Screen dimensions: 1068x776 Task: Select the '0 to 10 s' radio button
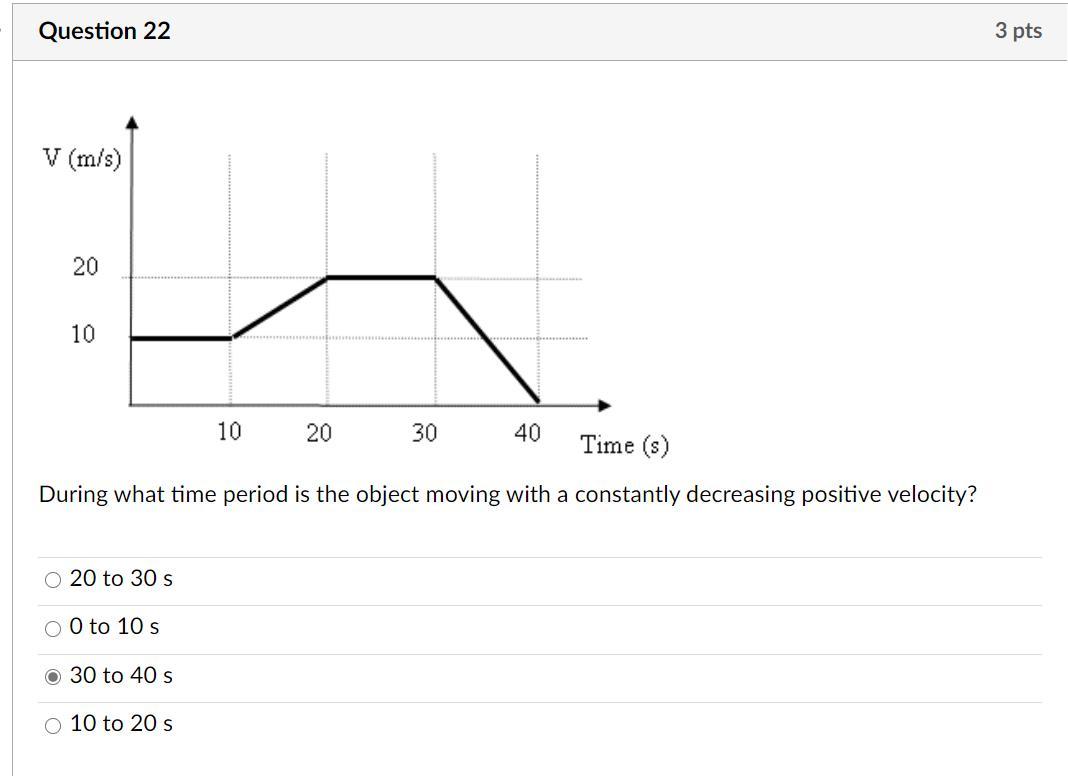tap(52, 628)
